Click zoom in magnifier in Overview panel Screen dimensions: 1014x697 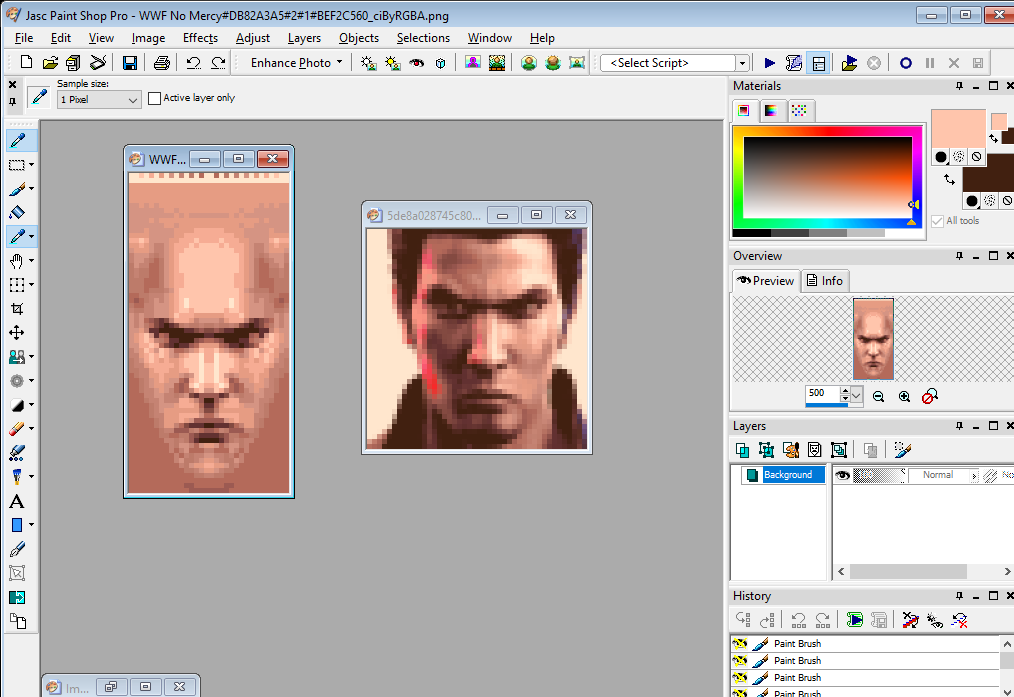click(x=904, y=397)
